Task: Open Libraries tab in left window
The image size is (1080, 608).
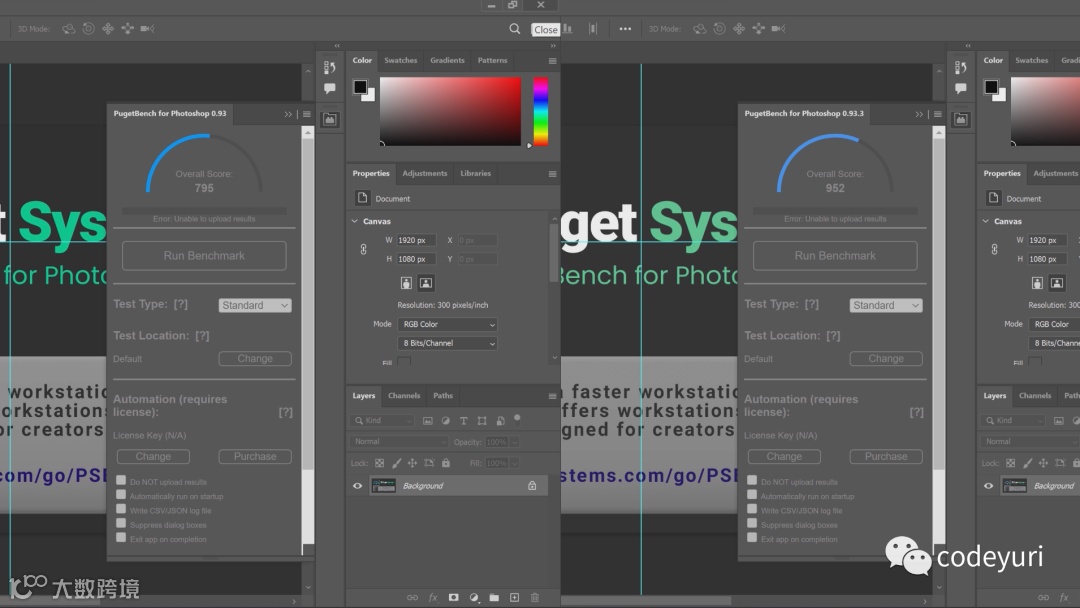Action: (475, 174)
